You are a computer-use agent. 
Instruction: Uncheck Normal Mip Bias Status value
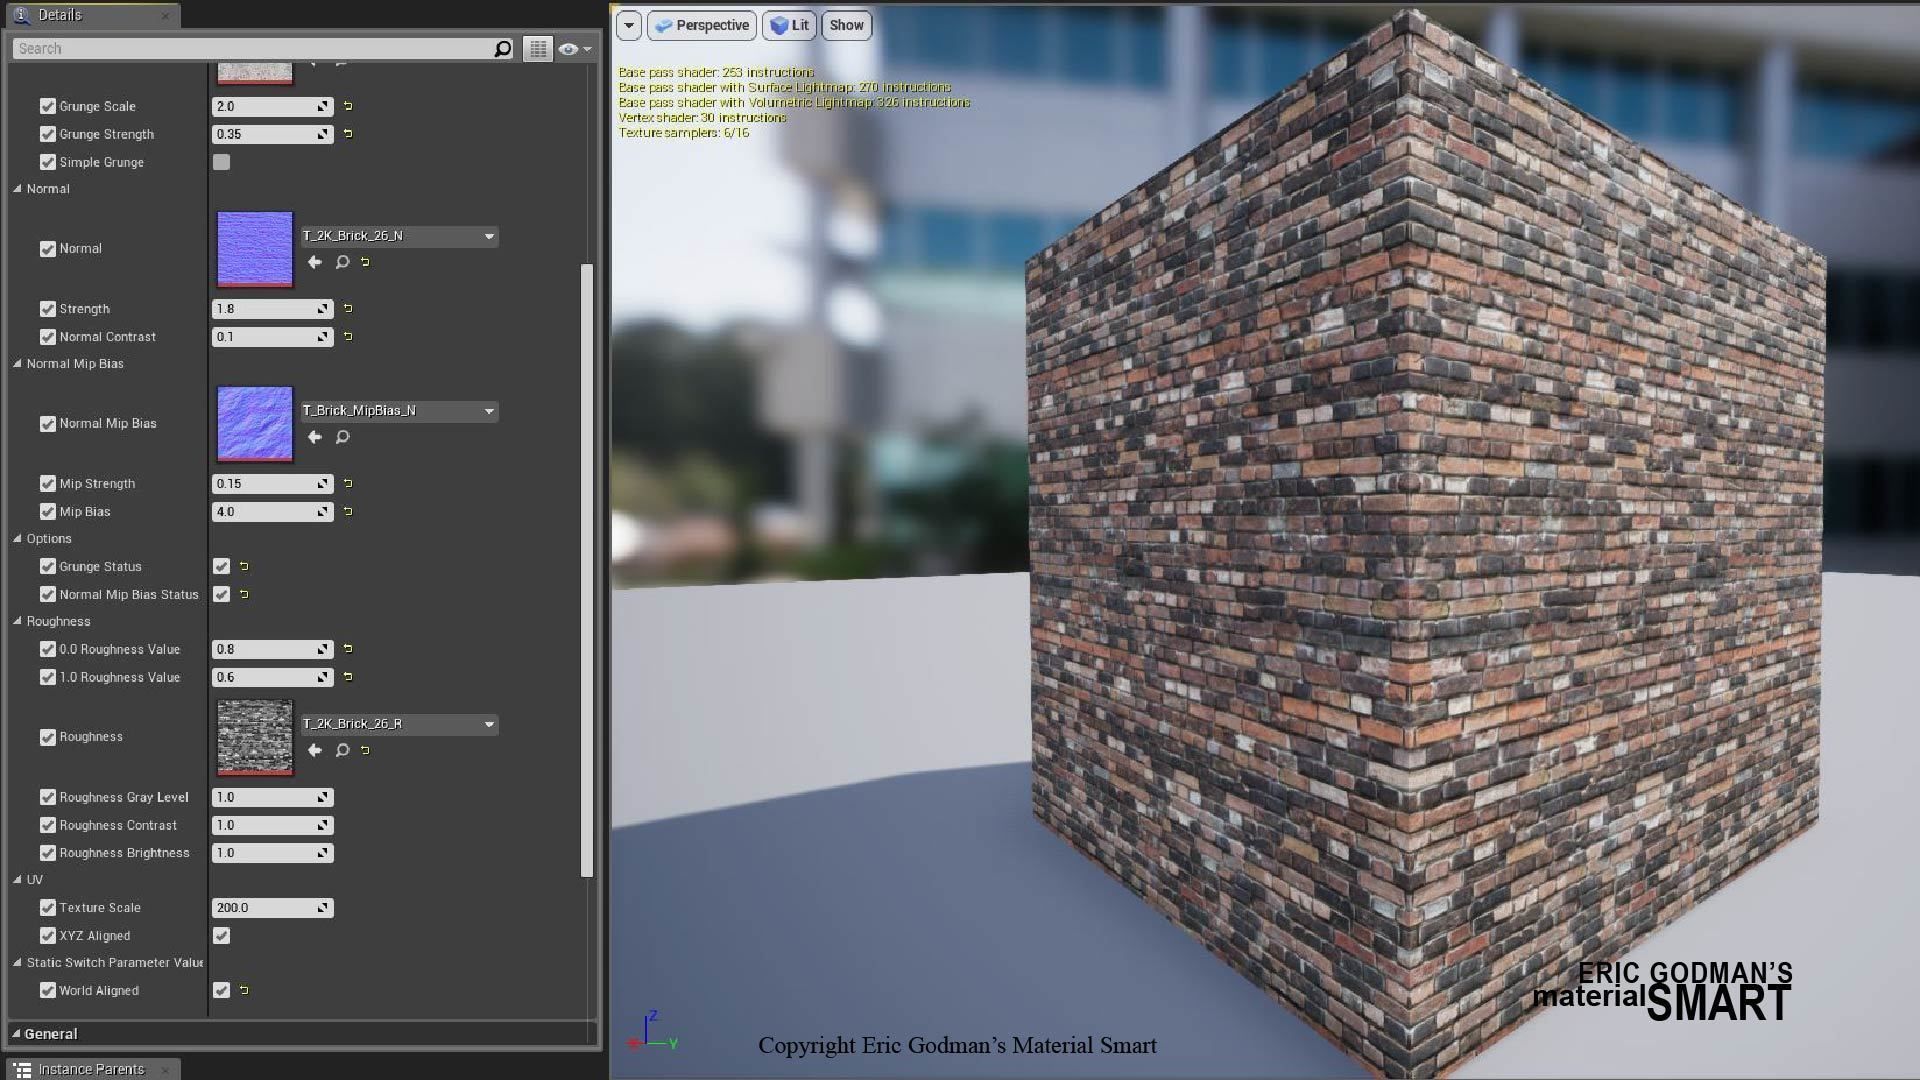(x=221, y=595)
